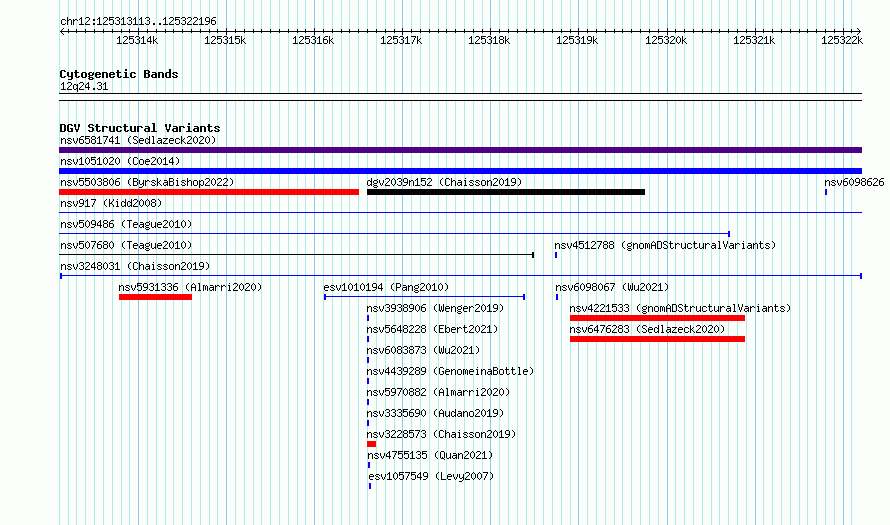Click the nsv3248031 thin blue line
This screenshot has width=890, height=525.
pyautogui.click(x=460, y=276)
